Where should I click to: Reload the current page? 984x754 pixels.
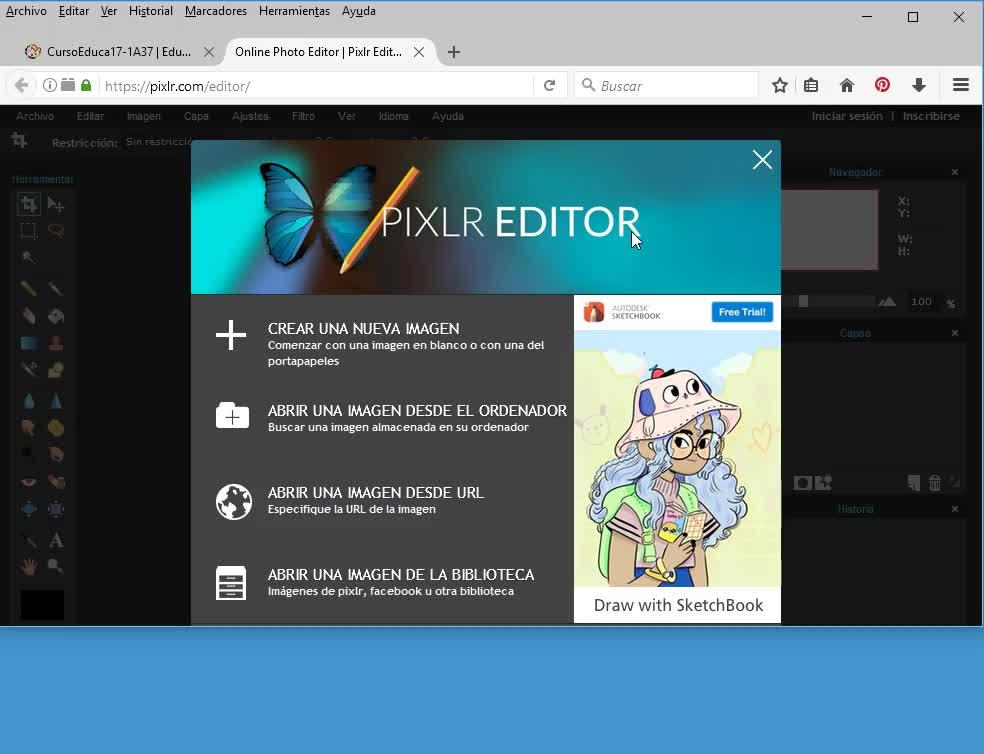549,86
